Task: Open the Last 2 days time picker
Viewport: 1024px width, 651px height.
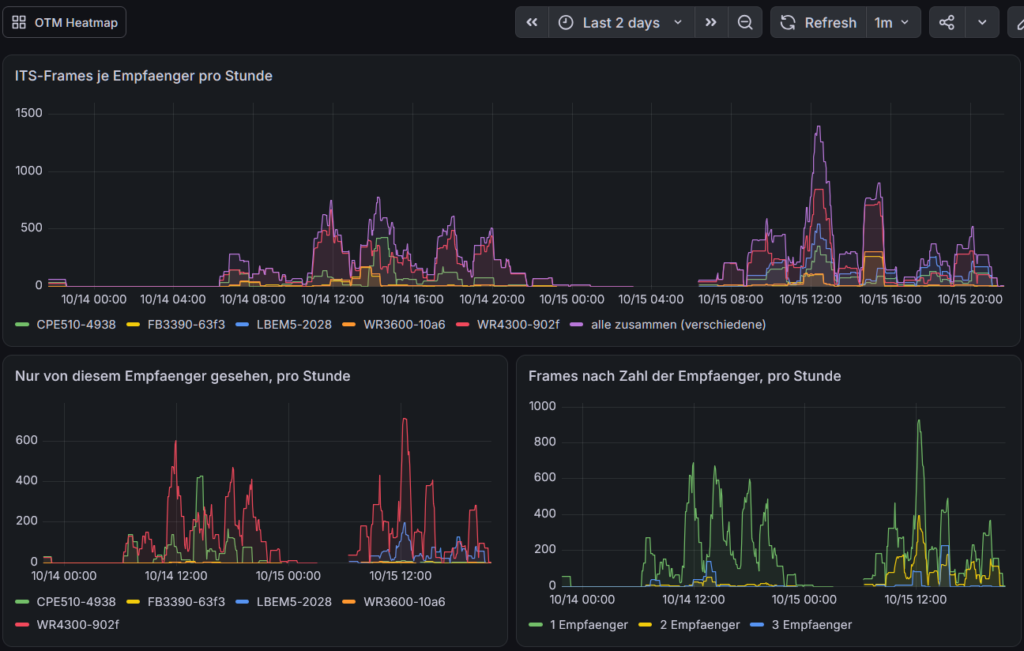Action: (x=621, y=22)
